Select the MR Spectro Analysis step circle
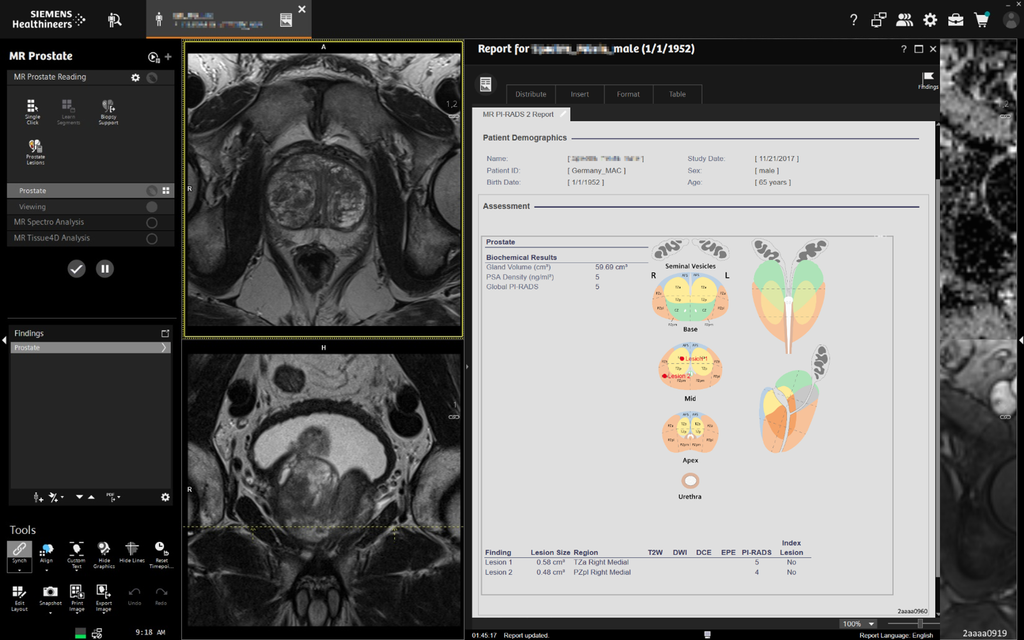 152,222
